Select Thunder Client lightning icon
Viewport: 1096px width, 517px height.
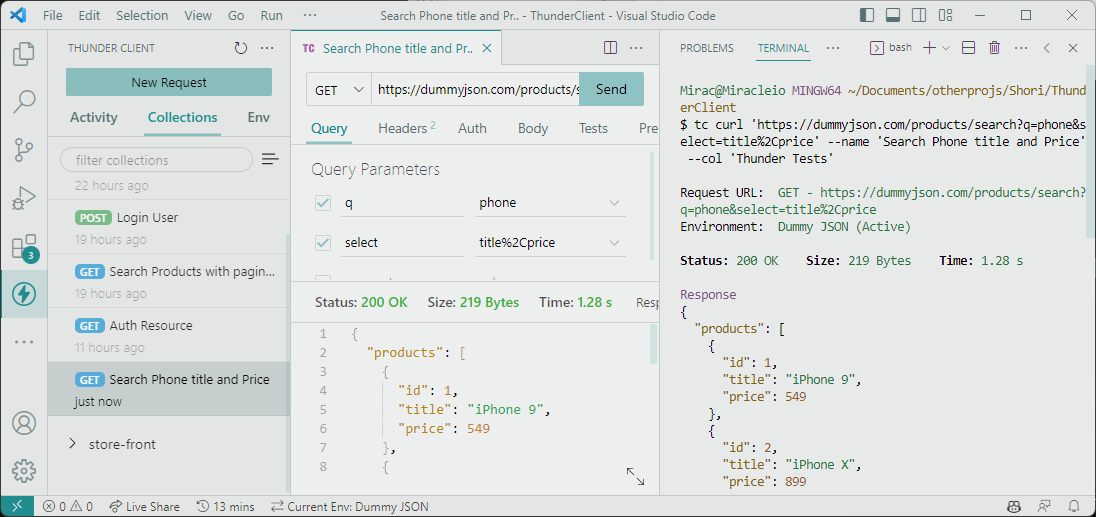coord(24,294)
